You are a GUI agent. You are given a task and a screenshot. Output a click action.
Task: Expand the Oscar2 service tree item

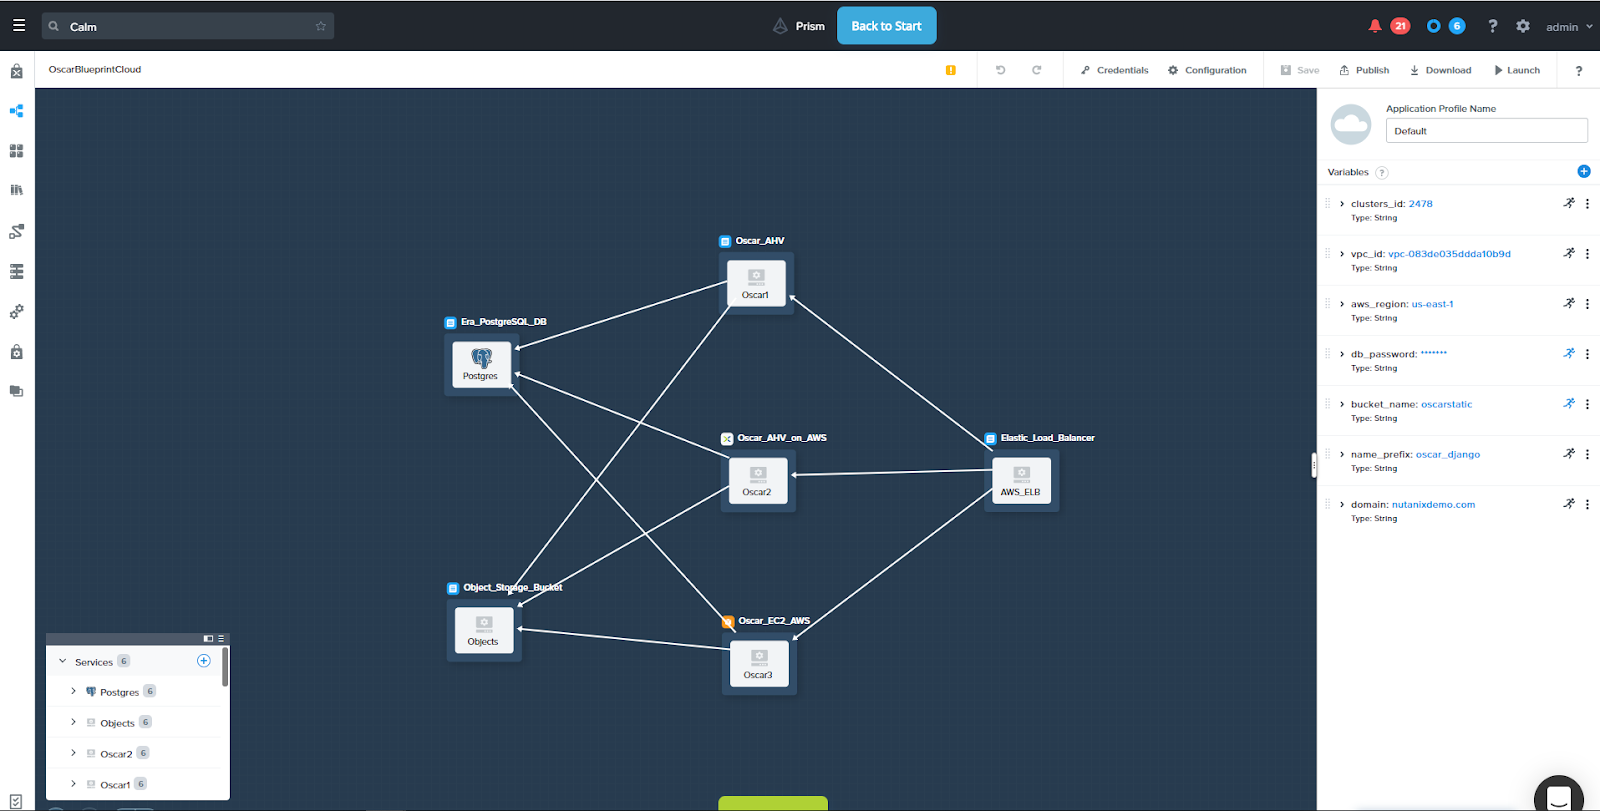[73, 753]
